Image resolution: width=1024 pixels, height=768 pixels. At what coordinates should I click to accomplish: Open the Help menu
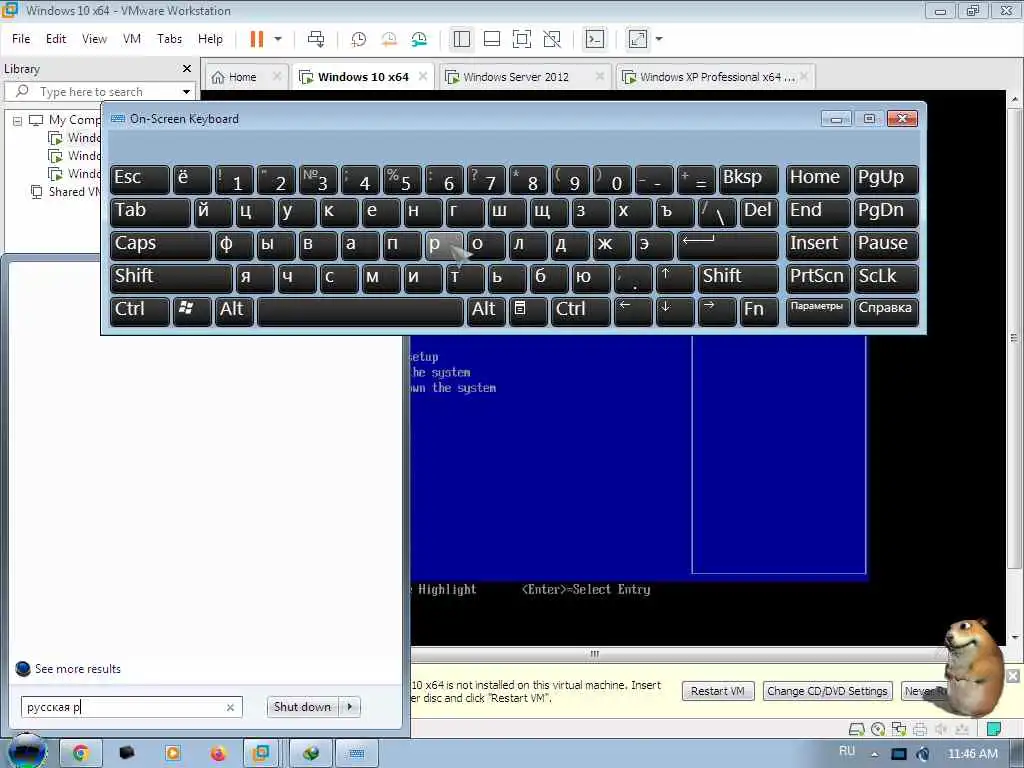point(210,39)
